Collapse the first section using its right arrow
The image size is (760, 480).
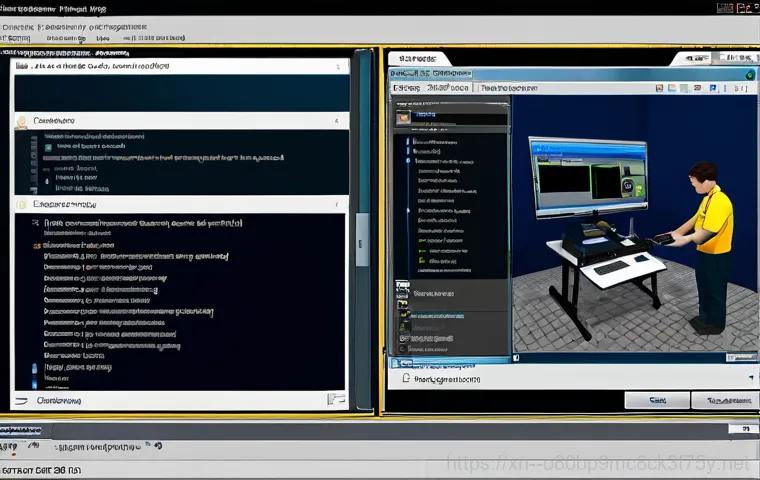coord(336,121)
